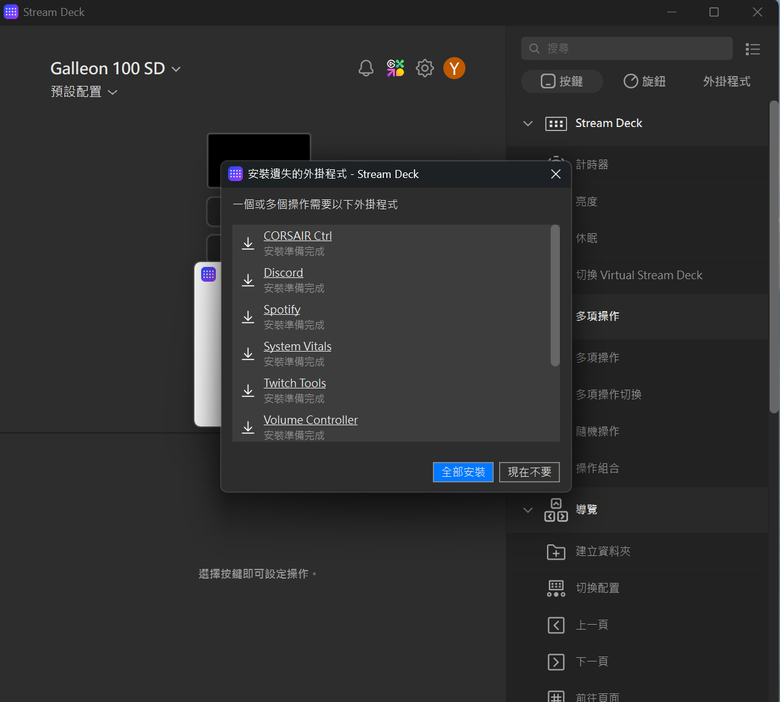The width and height of the screenshot is (780, 702).
Task: Switch to the 按鍵 tab
Action: (x=562, y=81)
